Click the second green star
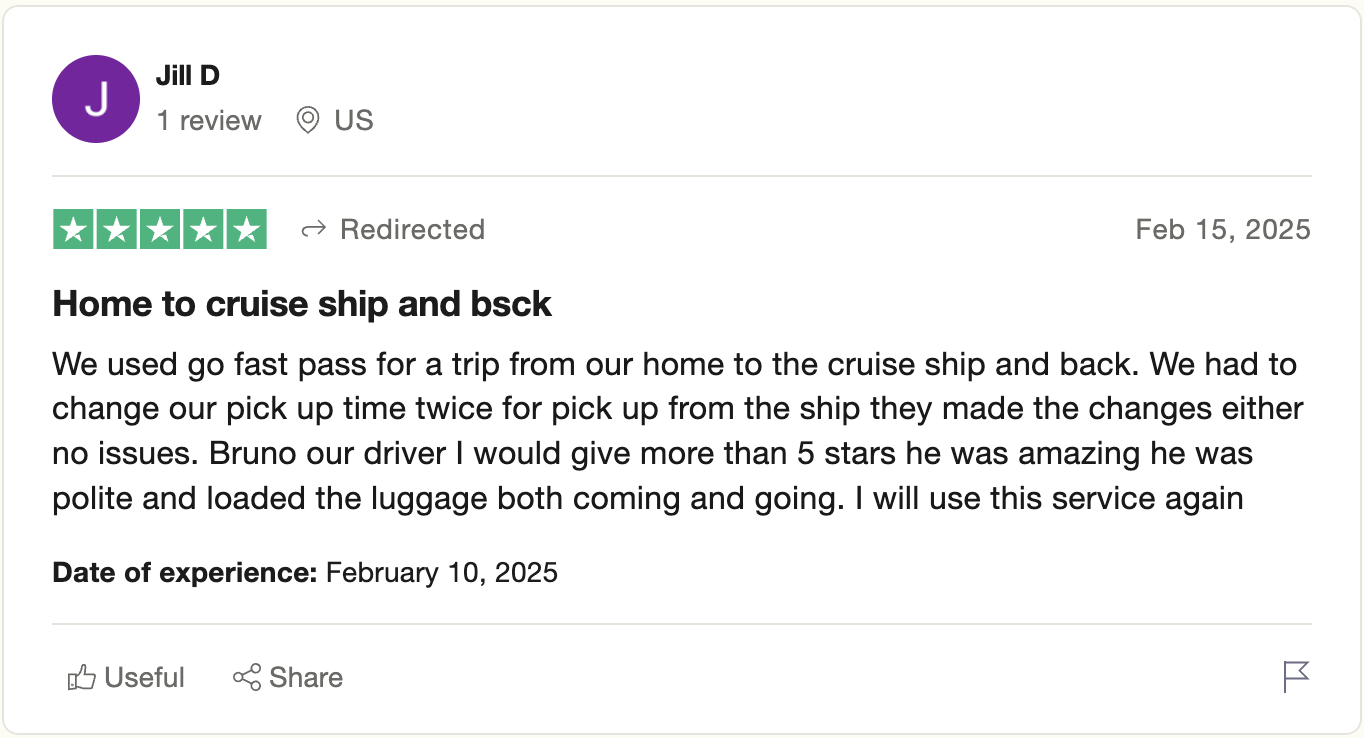 [116, 229]
